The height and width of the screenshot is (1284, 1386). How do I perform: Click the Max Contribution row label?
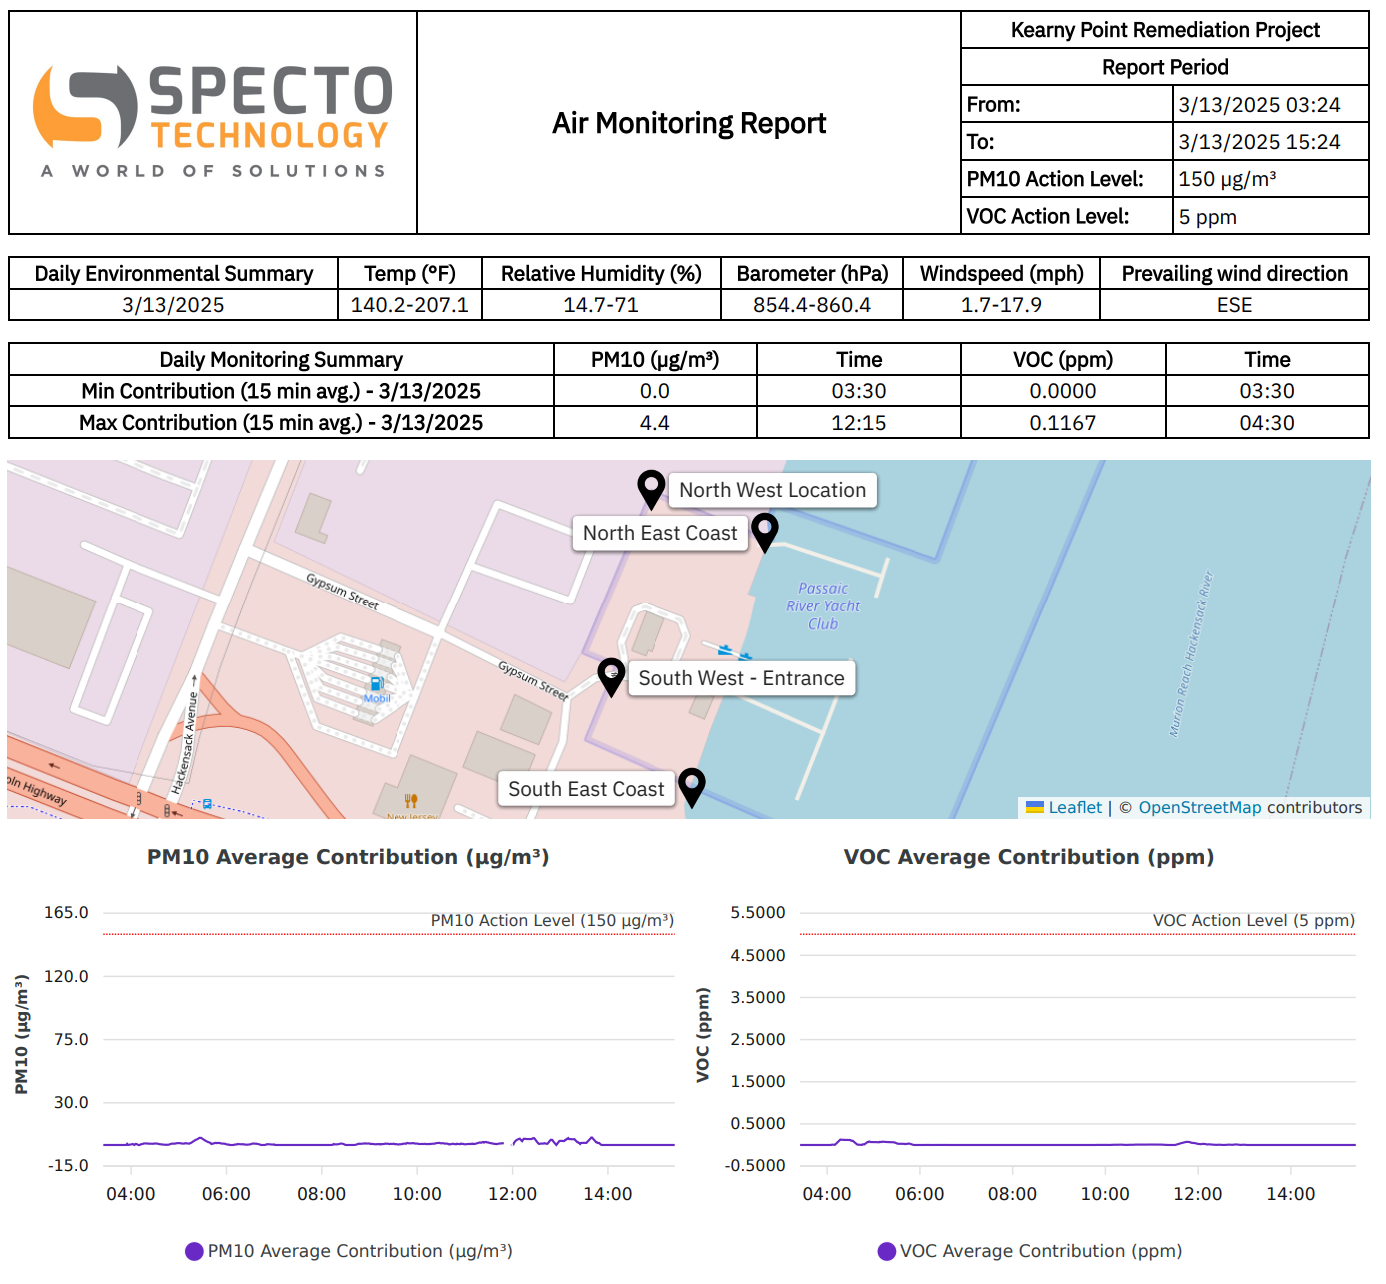tap(281, 423)
